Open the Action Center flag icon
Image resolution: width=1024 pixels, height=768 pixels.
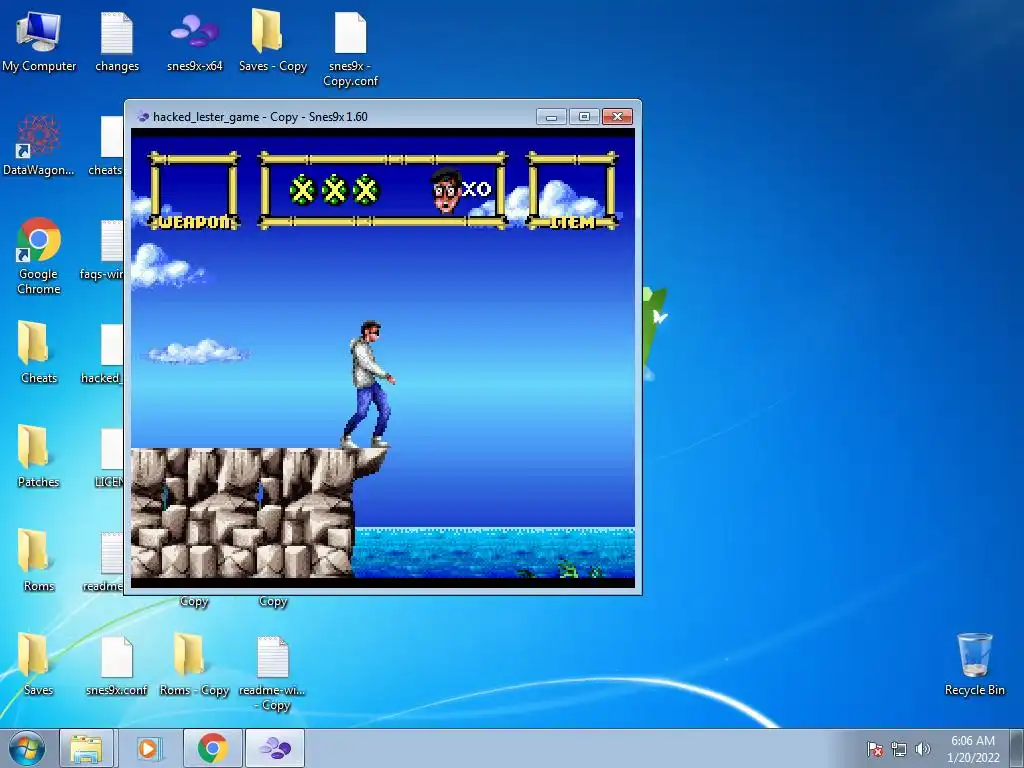pyautogui.click(x=875, y=749)
